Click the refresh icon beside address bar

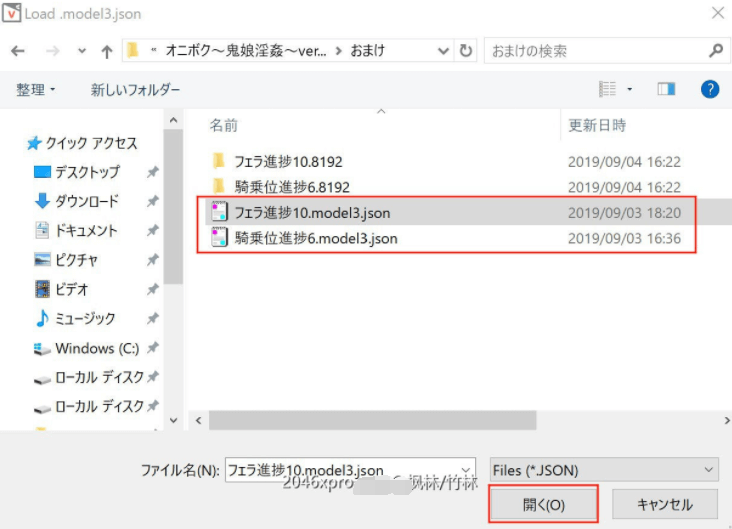(466, 50)
